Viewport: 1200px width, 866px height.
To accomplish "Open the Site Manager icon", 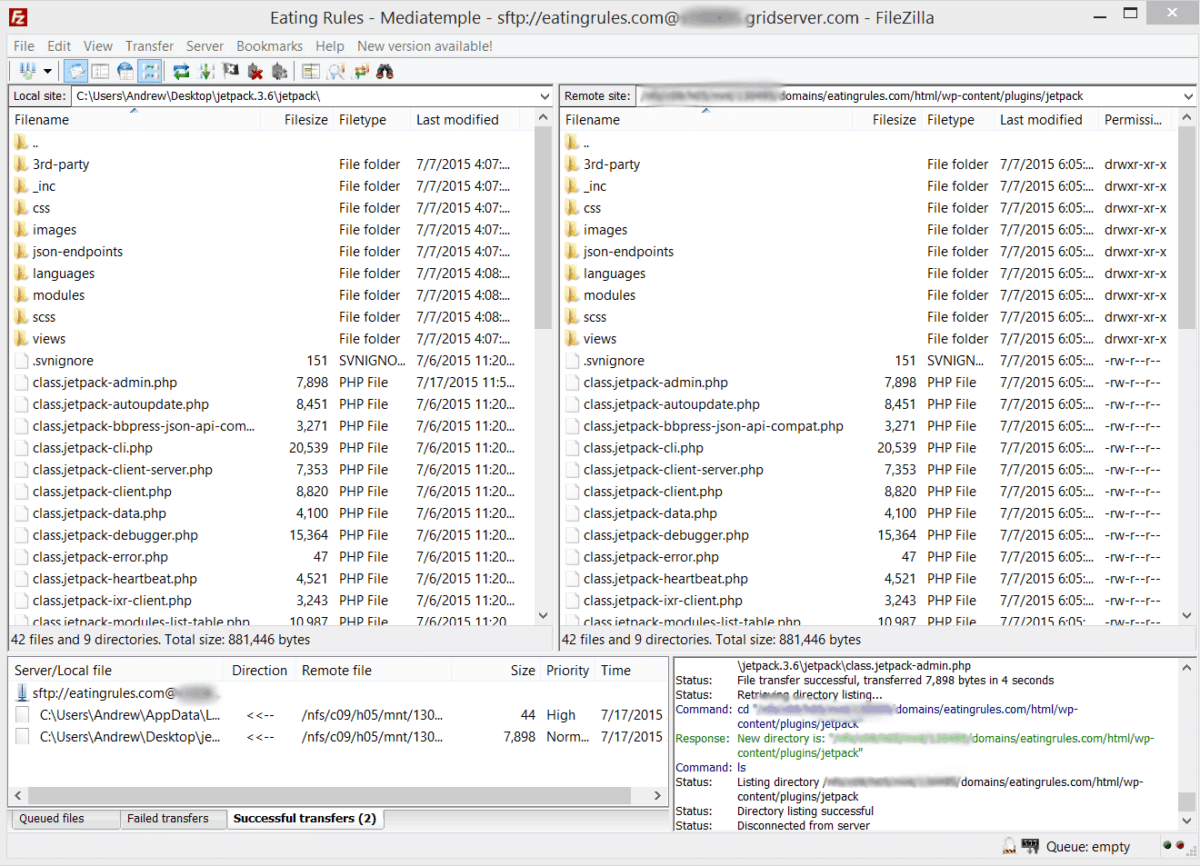I will tap(26, 71).
